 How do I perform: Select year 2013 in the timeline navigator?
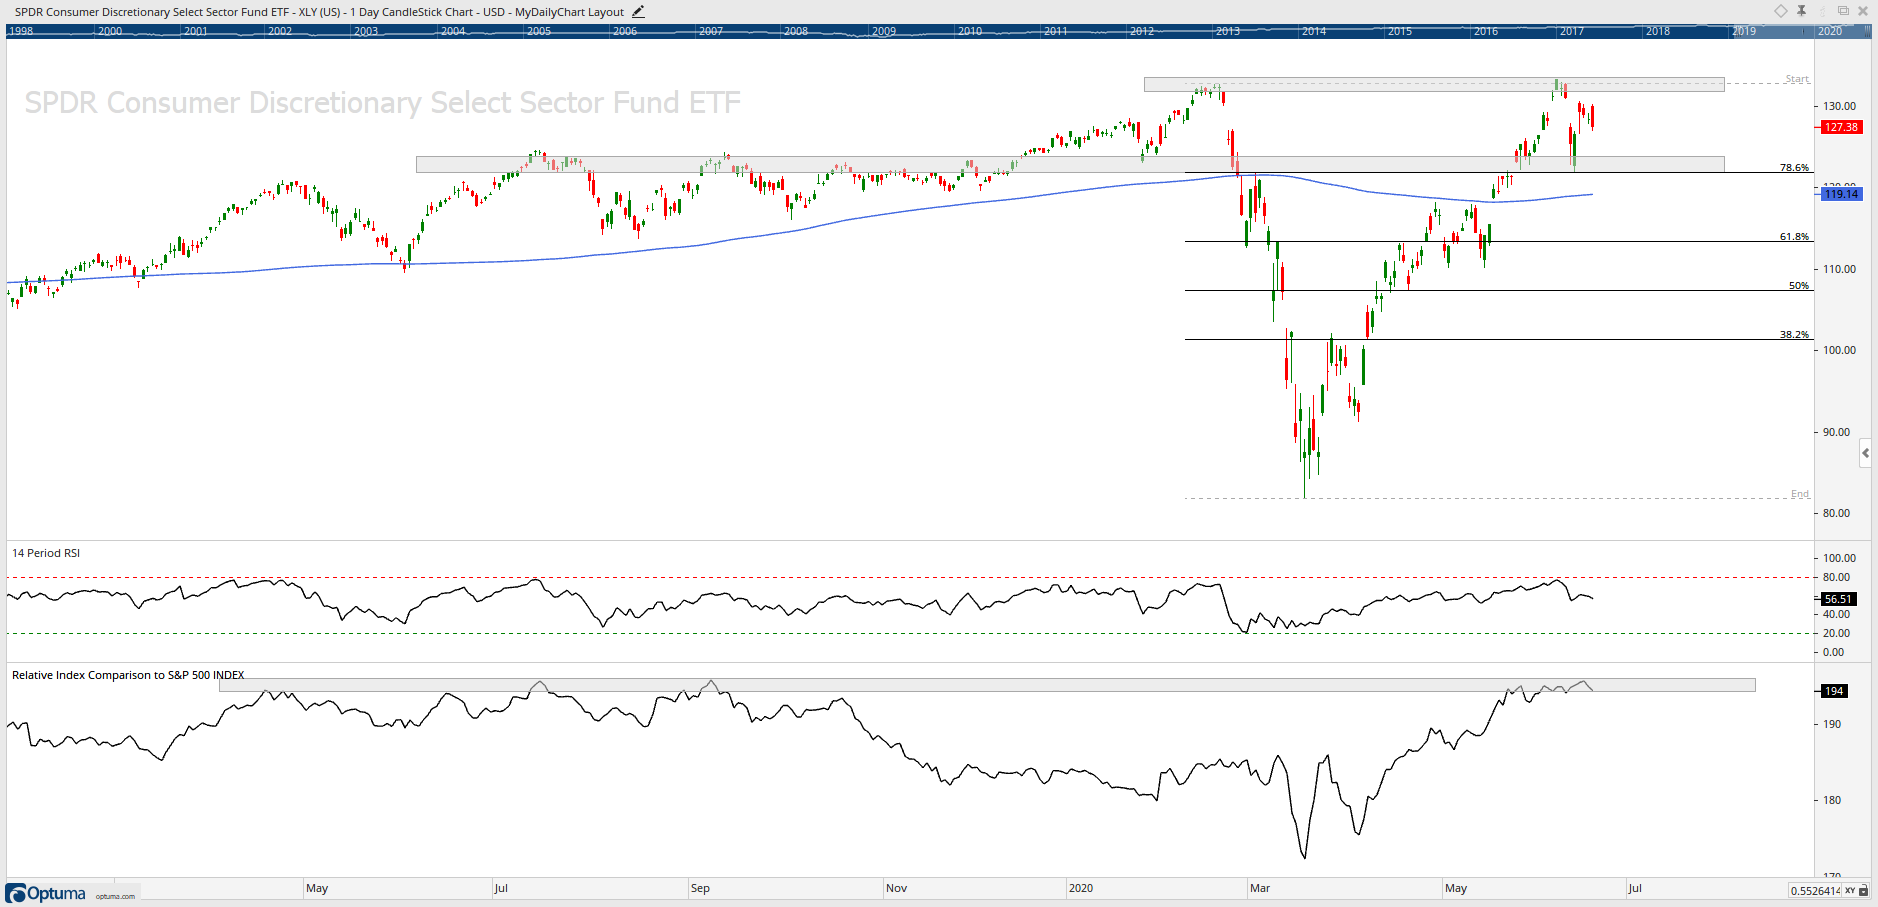[1228, 31]
